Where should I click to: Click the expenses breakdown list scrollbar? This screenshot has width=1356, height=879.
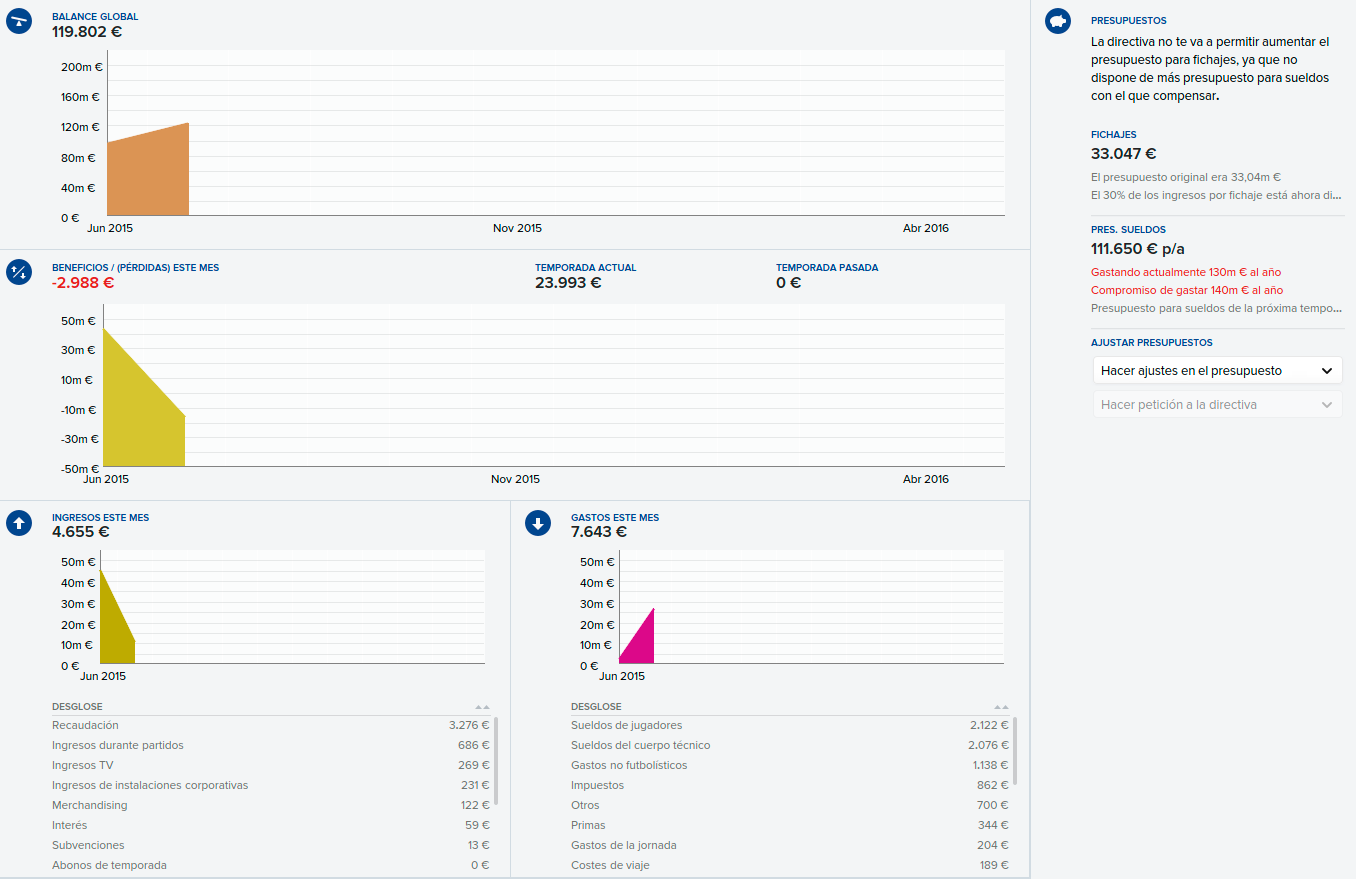click(1015, 750)
